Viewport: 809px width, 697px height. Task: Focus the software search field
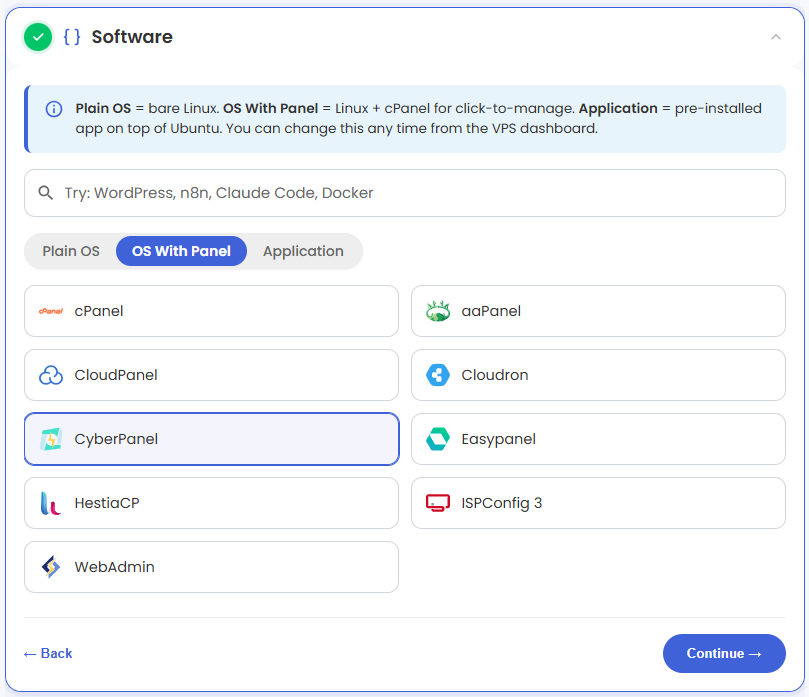pos(405,193)
